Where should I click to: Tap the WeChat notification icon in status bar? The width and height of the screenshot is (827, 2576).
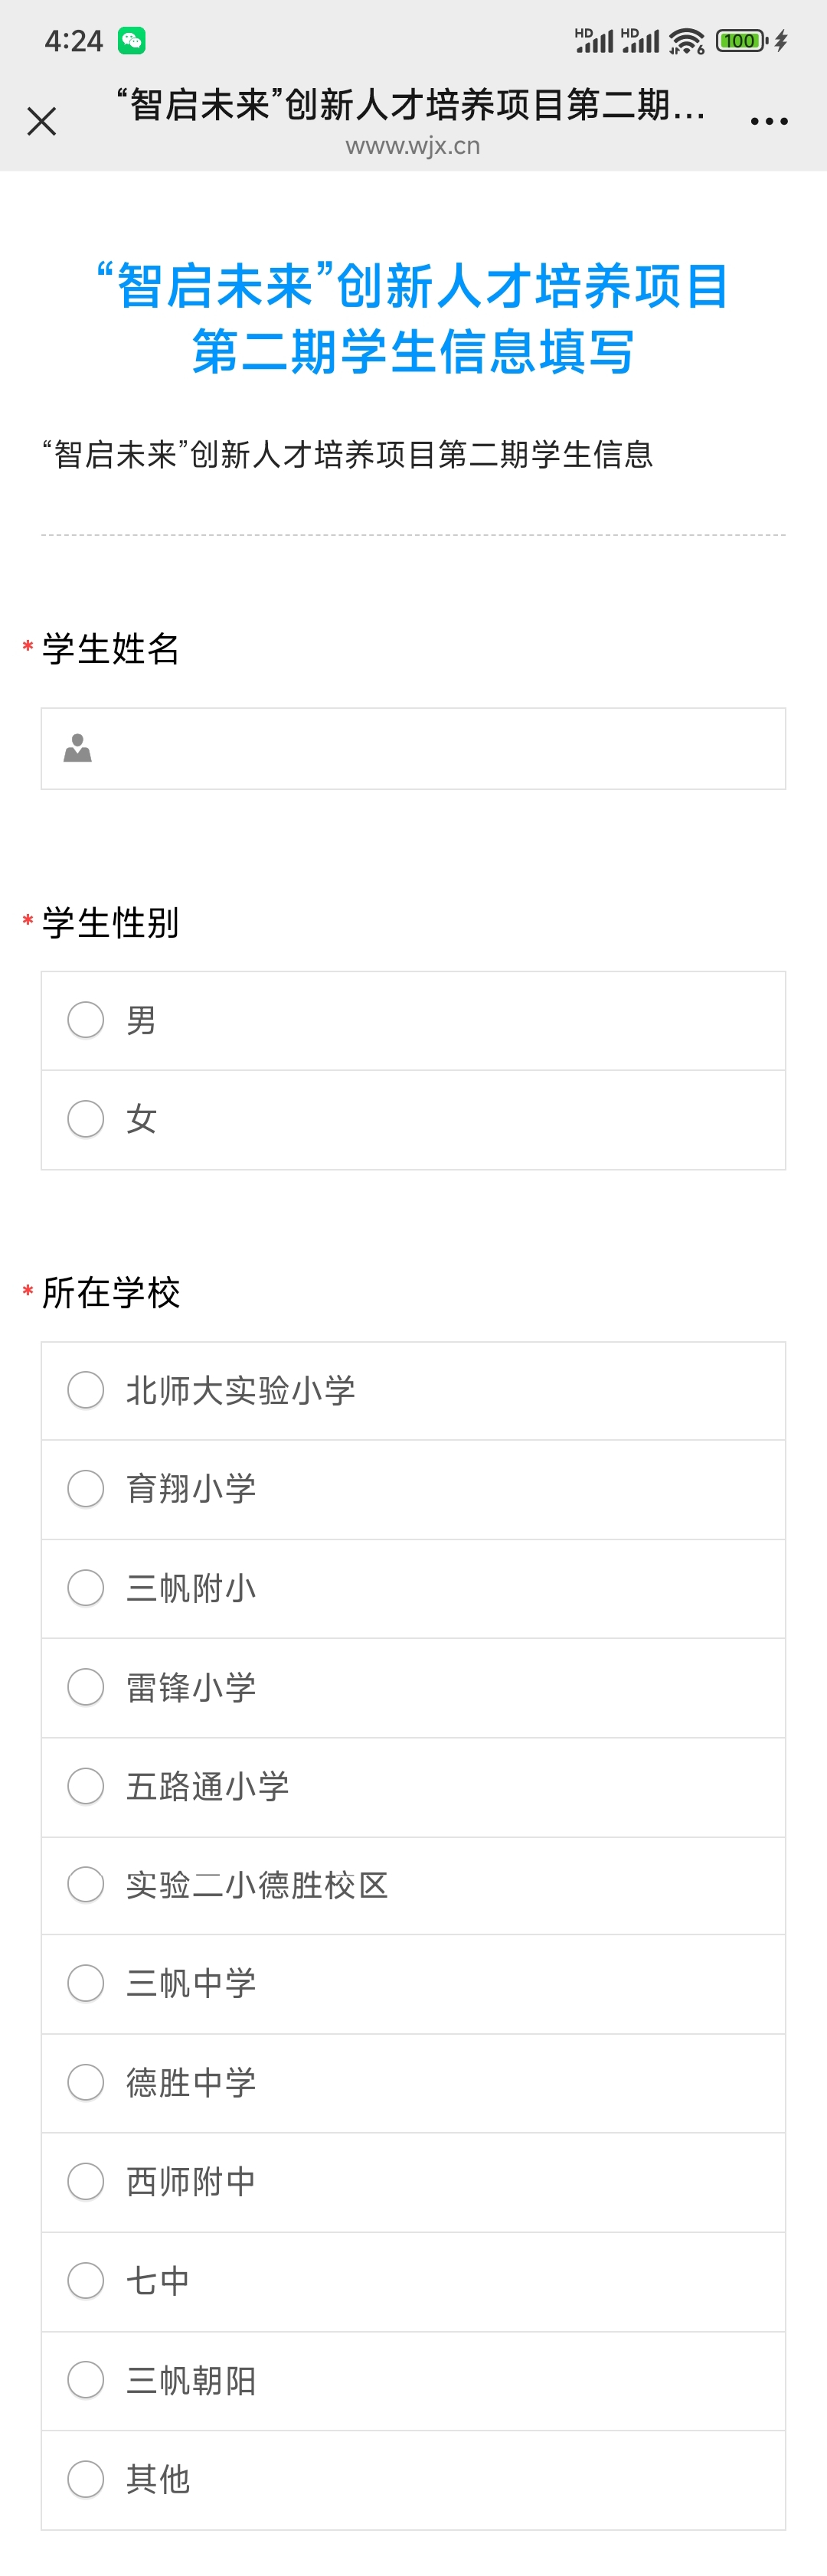[x=132, y=41]
